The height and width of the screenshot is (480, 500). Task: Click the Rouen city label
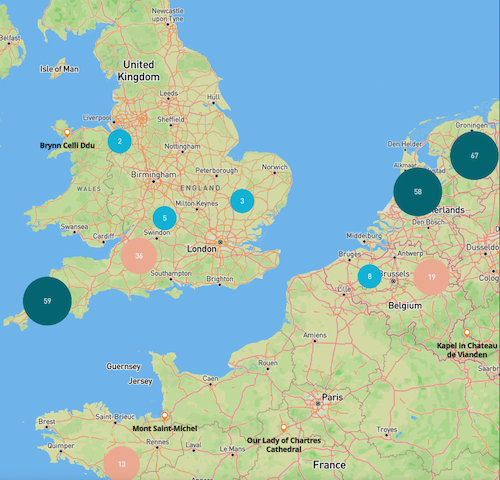point(268,363)
